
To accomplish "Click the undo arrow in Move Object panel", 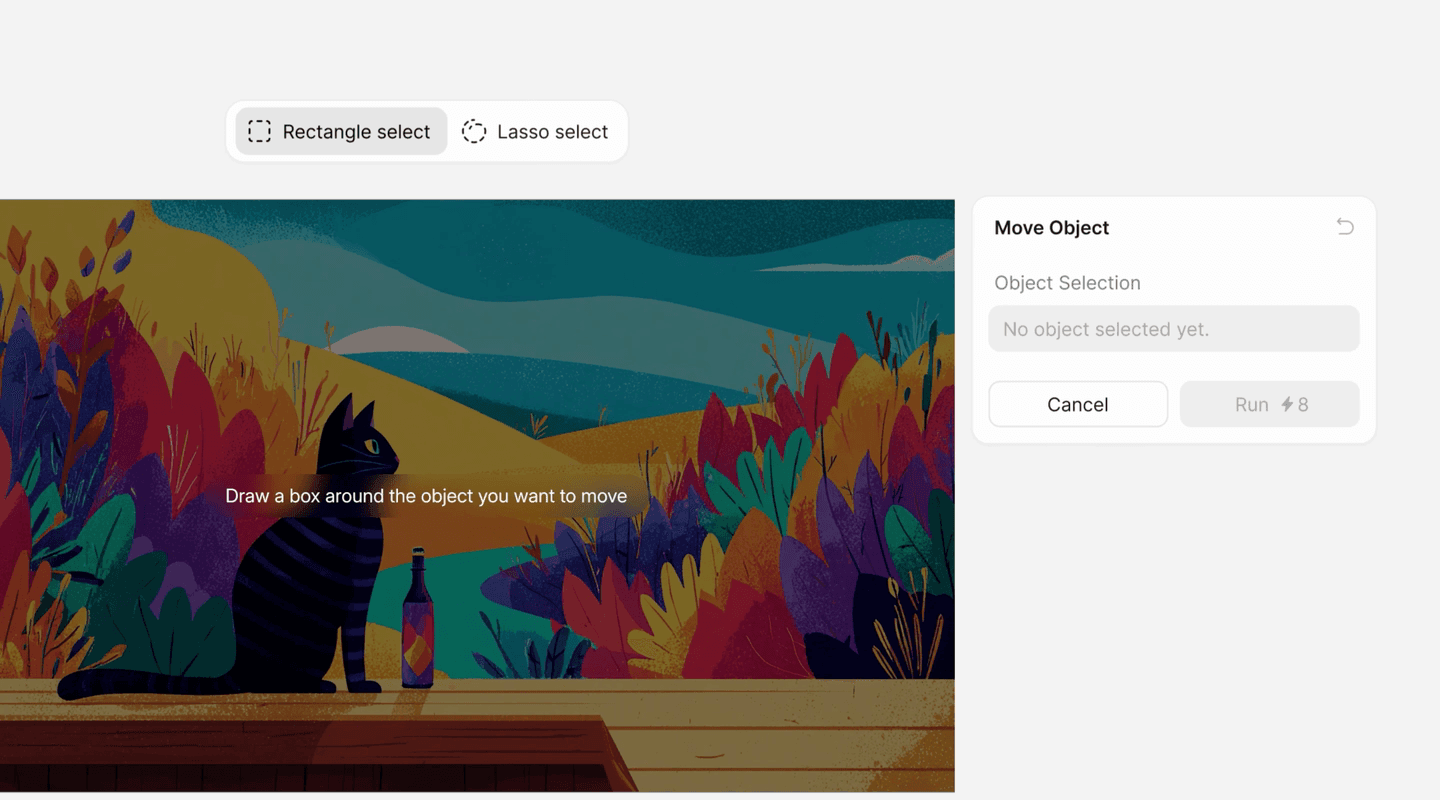I will 1345,227.
